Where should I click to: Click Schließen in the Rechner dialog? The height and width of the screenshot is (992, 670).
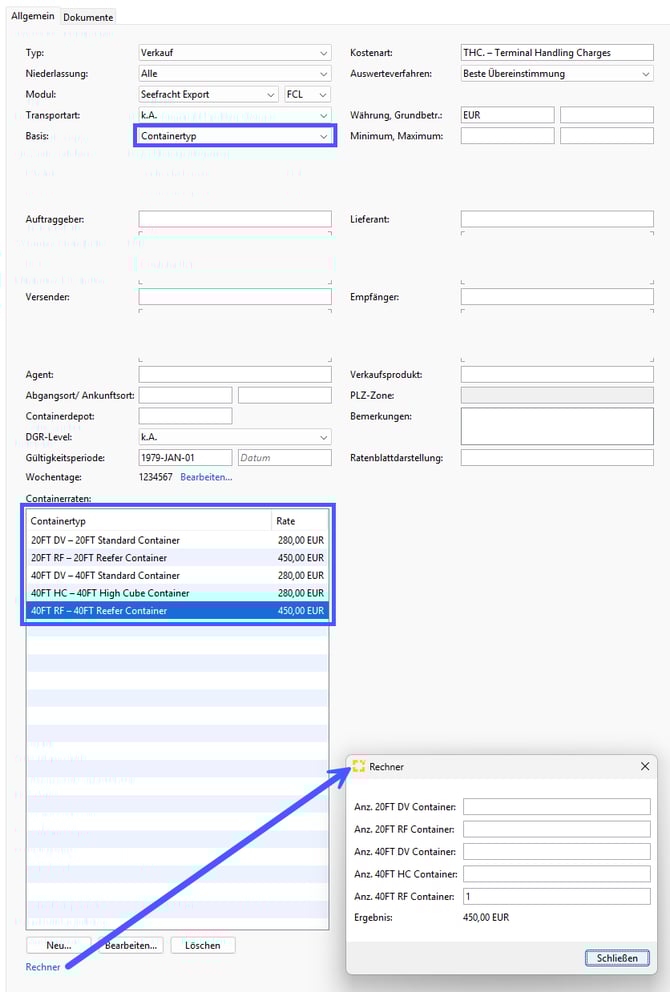click(617, 958)
